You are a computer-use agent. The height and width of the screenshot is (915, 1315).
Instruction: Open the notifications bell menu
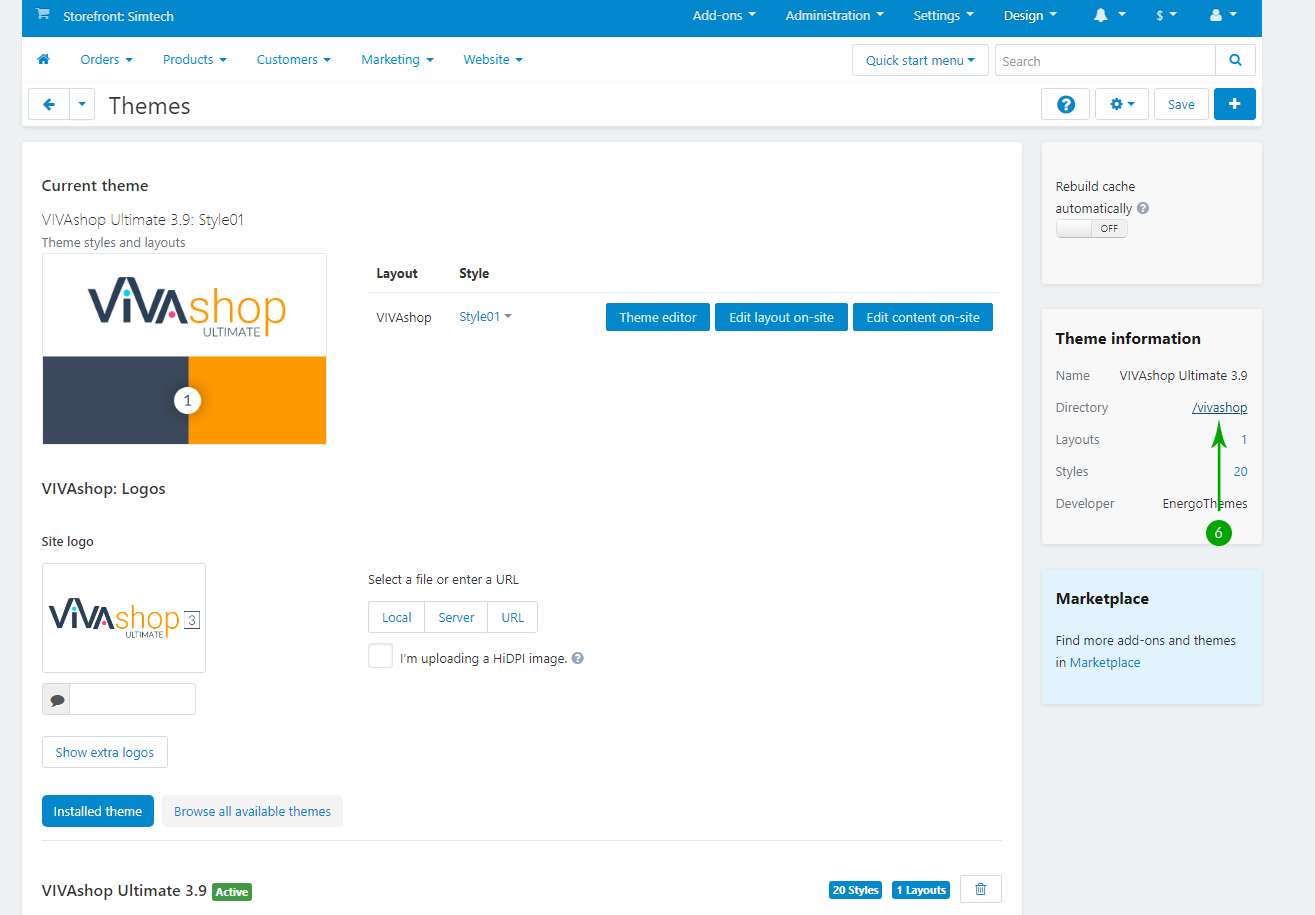(x=1109, y=16)
